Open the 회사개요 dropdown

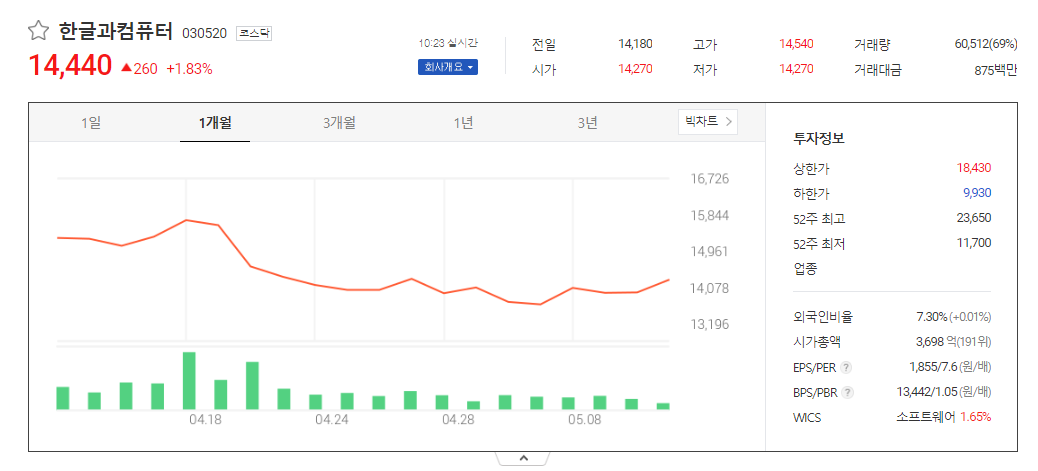pyautogui.click(x=448, y=68)
